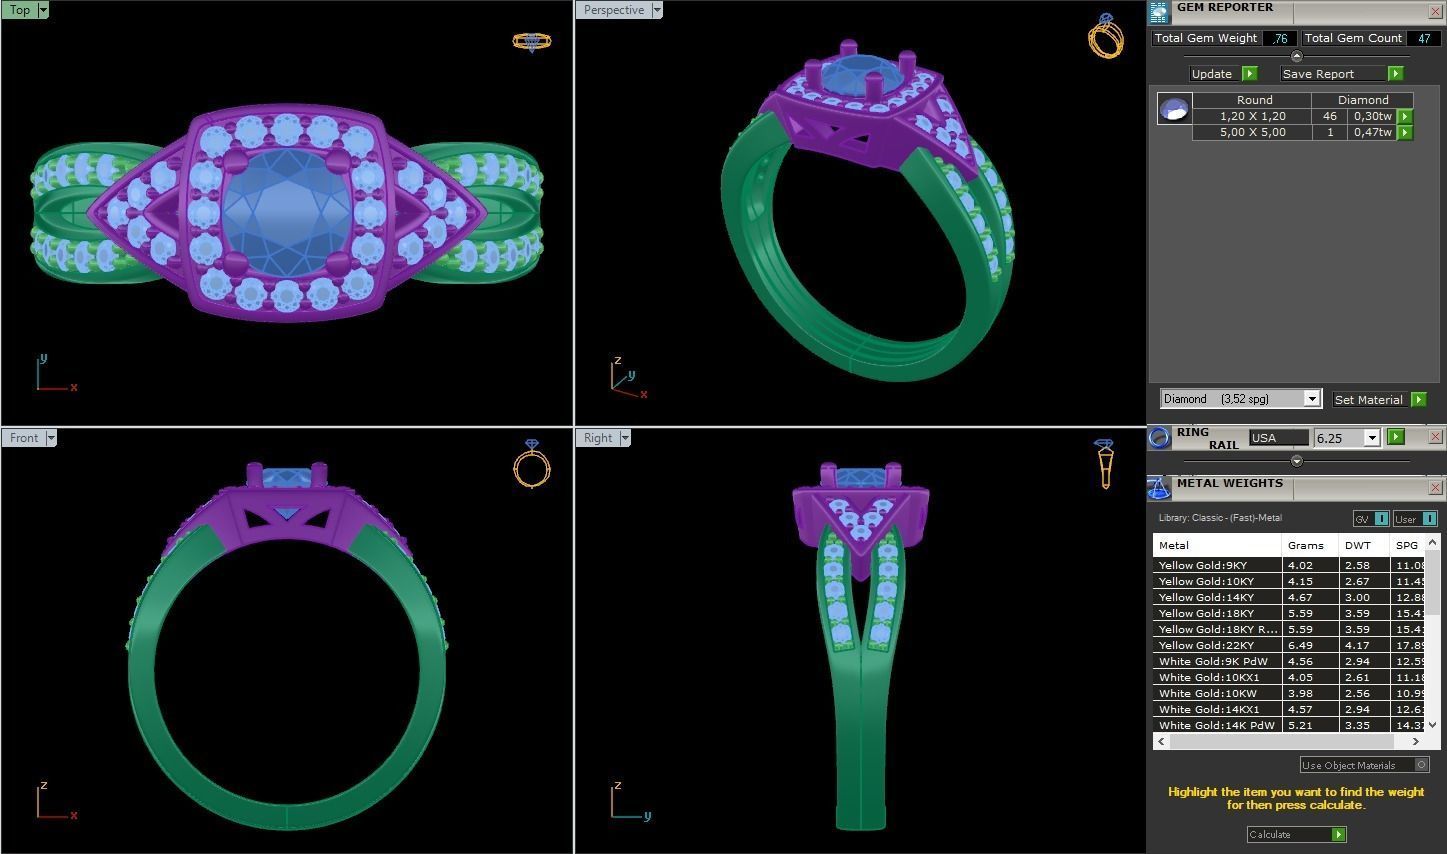Click green arrow beside Save Report

(x=1395, y=74)
